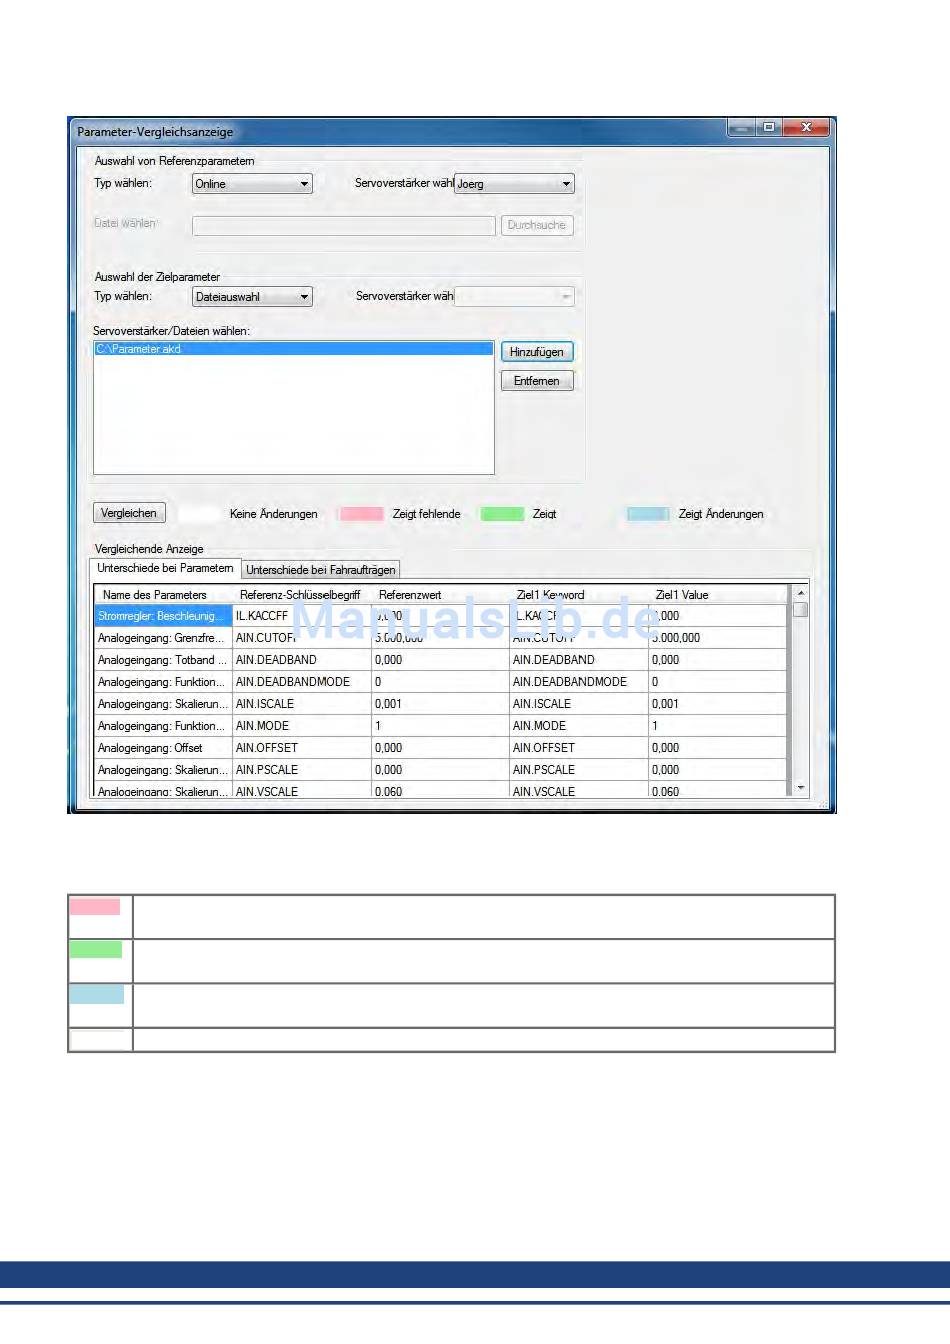Screen dimensions: 950x1344
Task: Click the Hinzufügen button
Action: point(537,352)
